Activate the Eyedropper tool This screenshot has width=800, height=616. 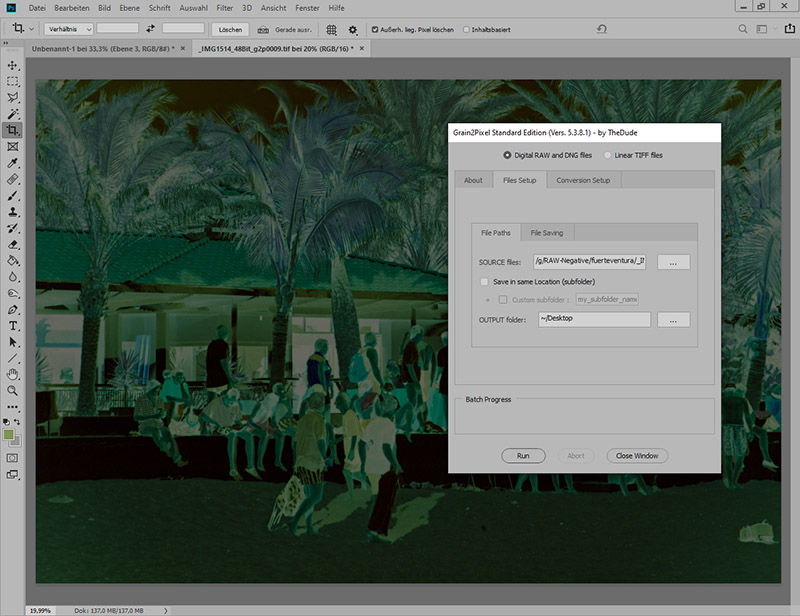13,162
